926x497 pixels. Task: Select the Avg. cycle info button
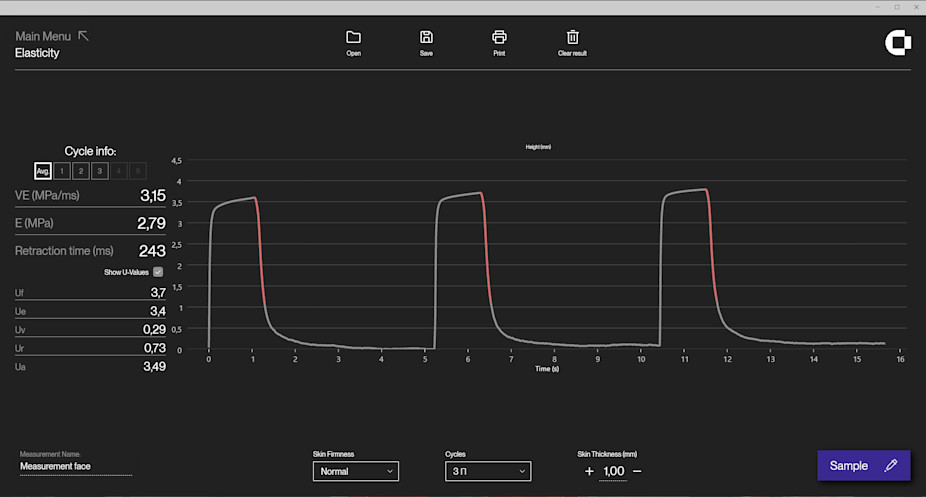click(42, 171)
